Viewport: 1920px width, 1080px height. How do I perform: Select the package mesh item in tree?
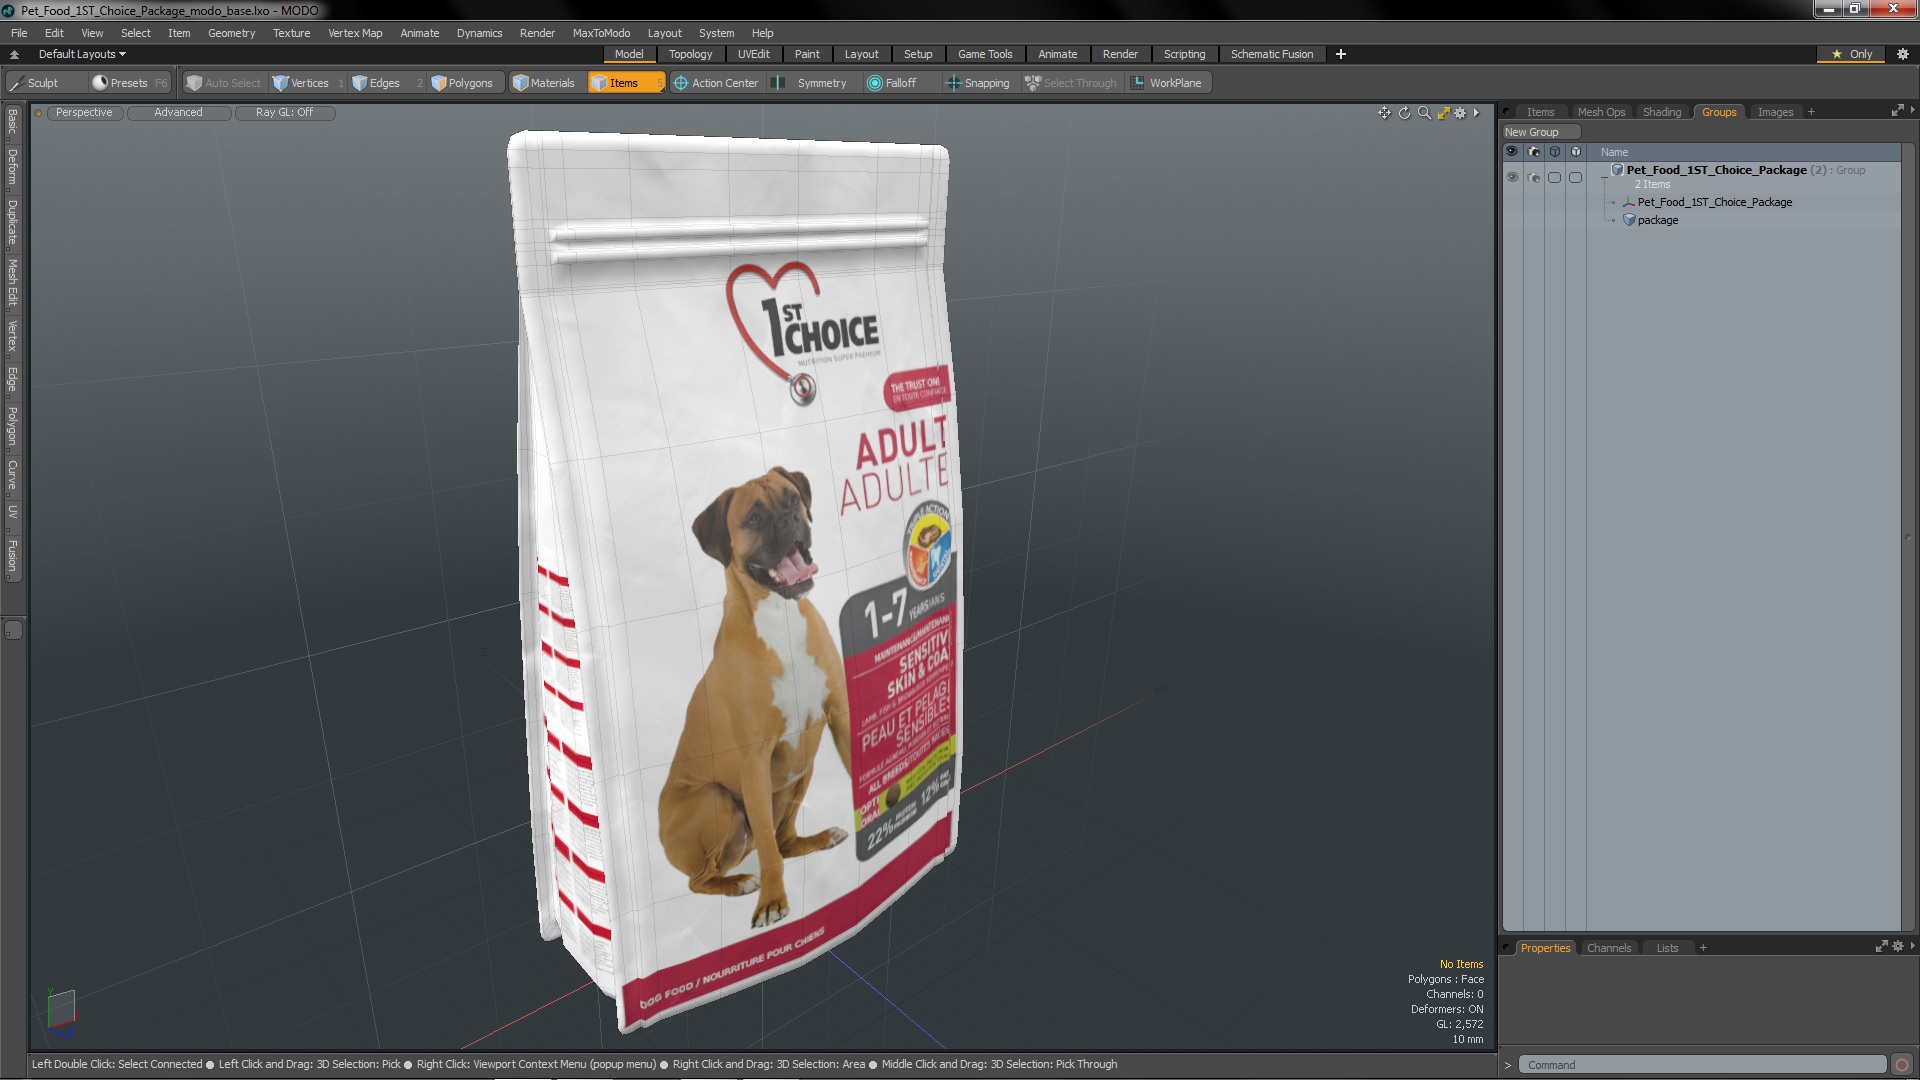(1657, 220)
